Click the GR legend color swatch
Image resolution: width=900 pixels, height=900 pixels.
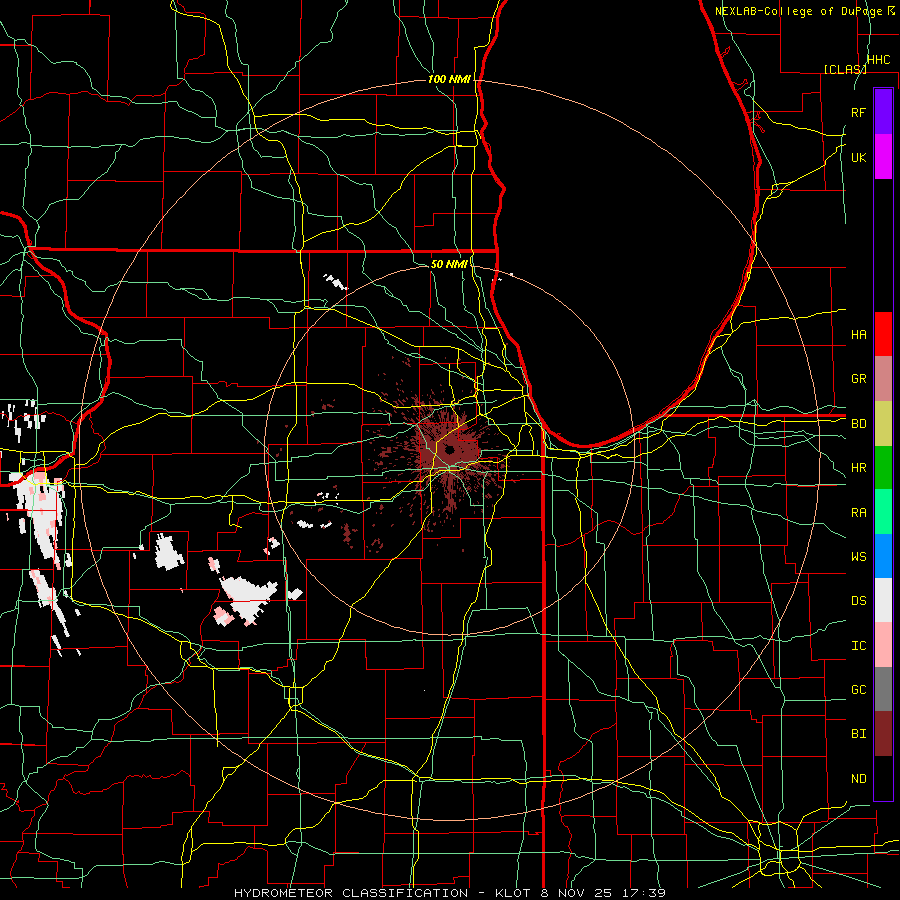(883, 379)
